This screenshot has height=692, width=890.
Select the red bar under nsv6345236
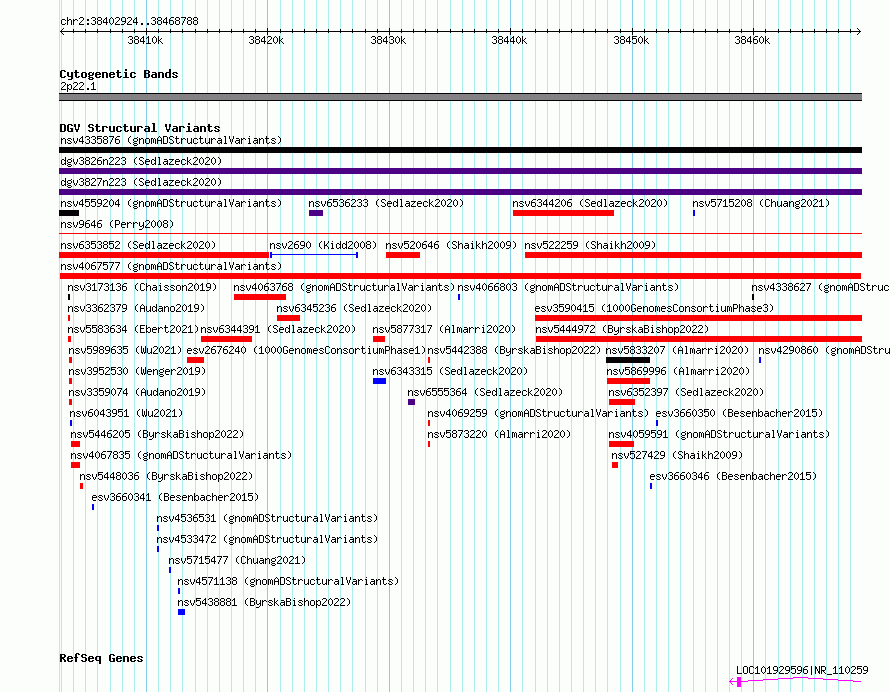[x=288, y=318]
